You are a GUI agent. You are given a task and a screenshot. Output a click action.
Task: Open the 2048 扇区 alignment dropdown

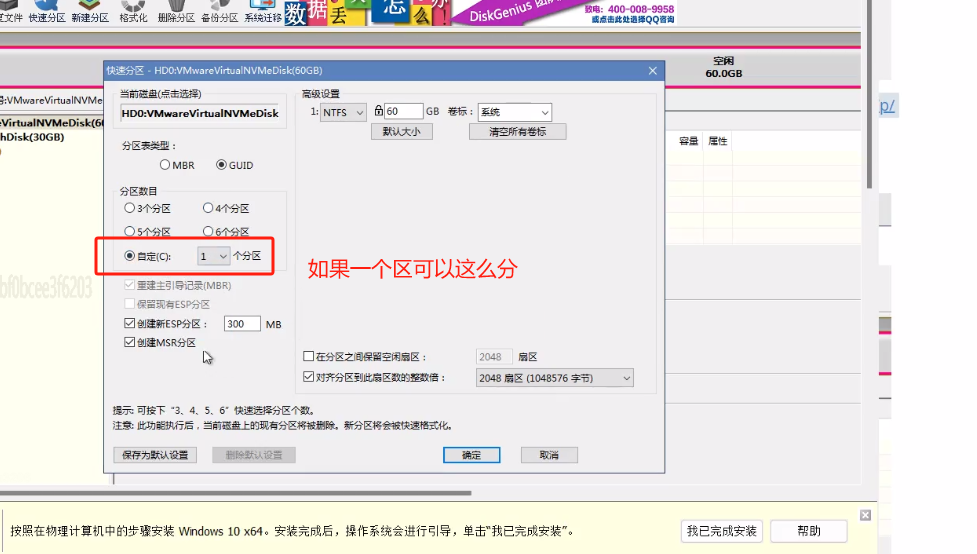pyautogui.click(x=555, y=378)
